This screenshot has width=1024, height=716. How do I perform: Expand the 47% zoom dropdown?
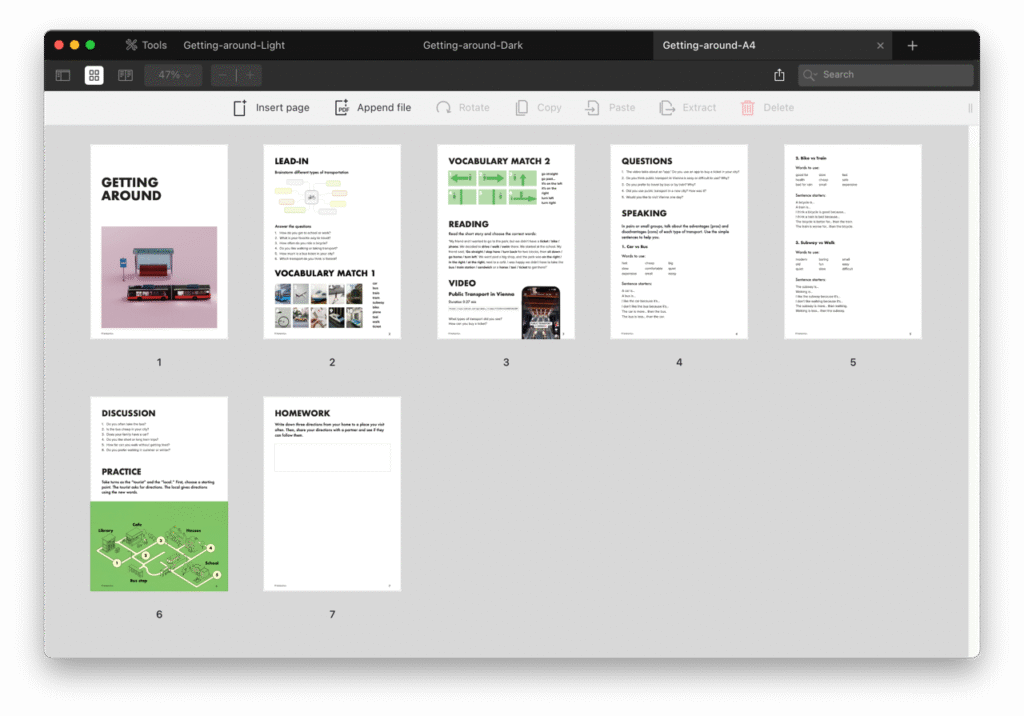coord(173,75)
